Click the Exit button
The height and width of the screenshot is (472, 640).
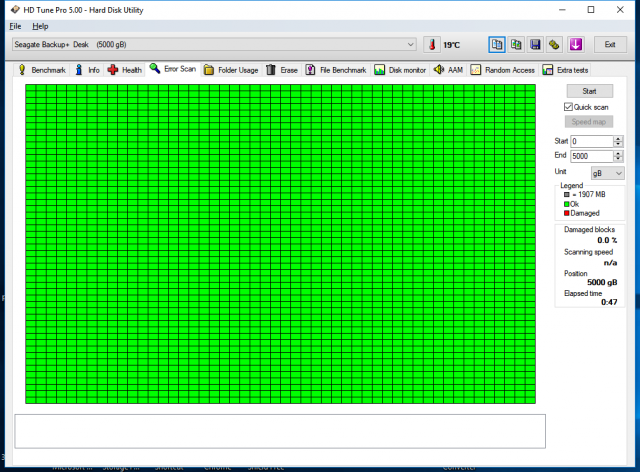pos(609,45)
